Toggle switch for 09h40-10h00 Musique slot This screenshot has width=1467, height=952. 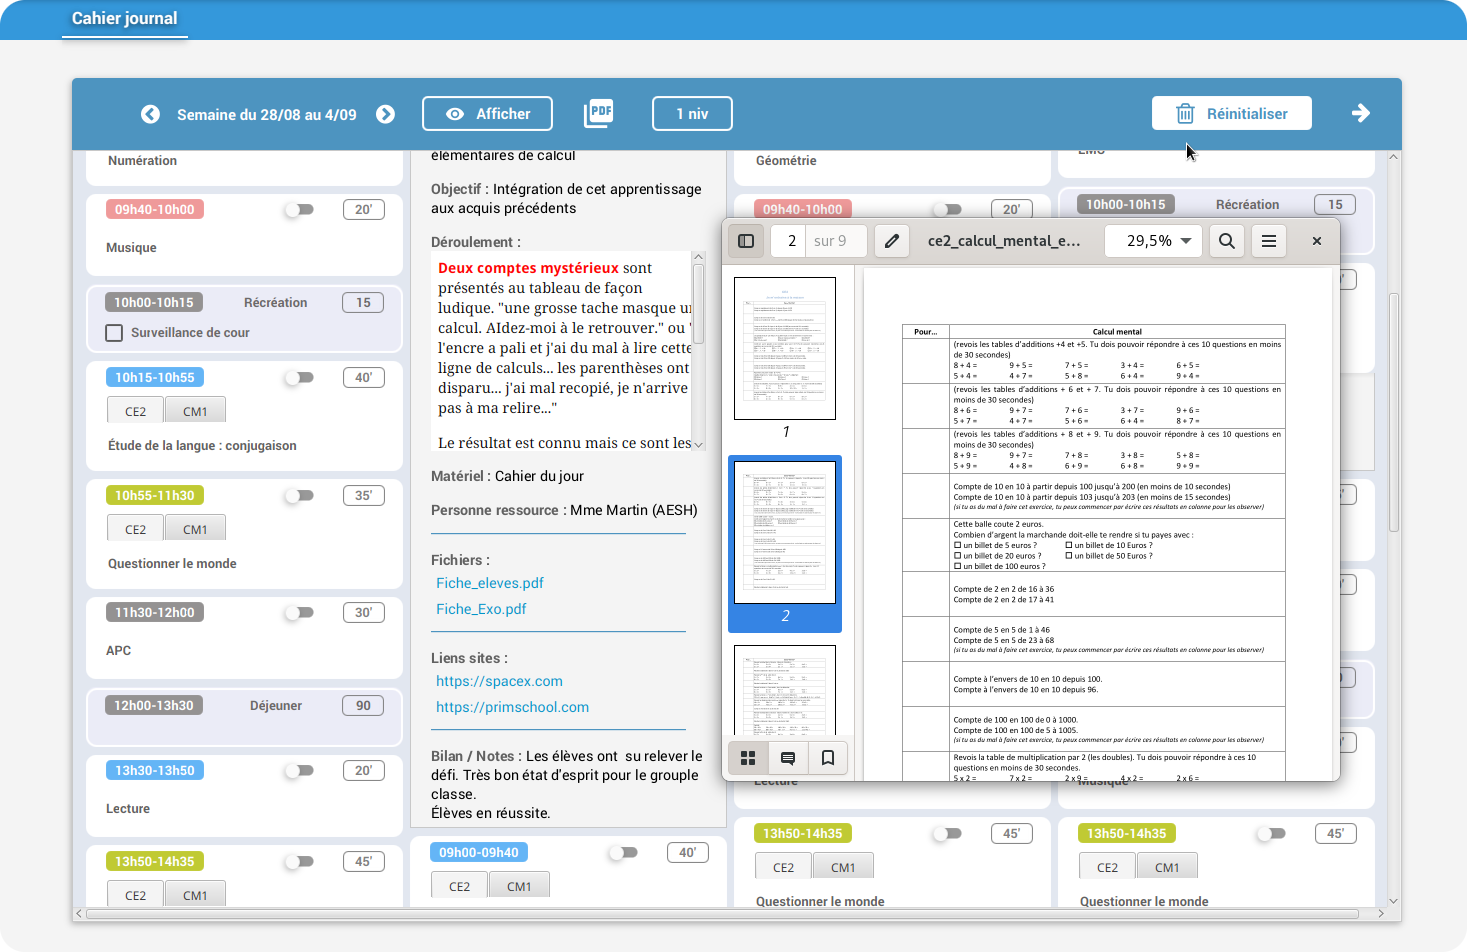point(299,209)
